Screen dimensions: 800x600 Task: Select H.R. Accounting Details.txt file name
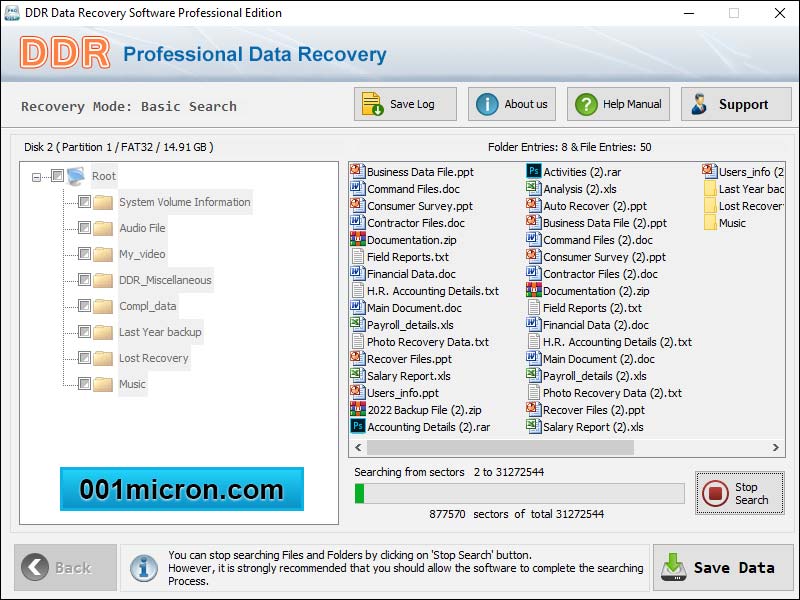click(433, 291)
